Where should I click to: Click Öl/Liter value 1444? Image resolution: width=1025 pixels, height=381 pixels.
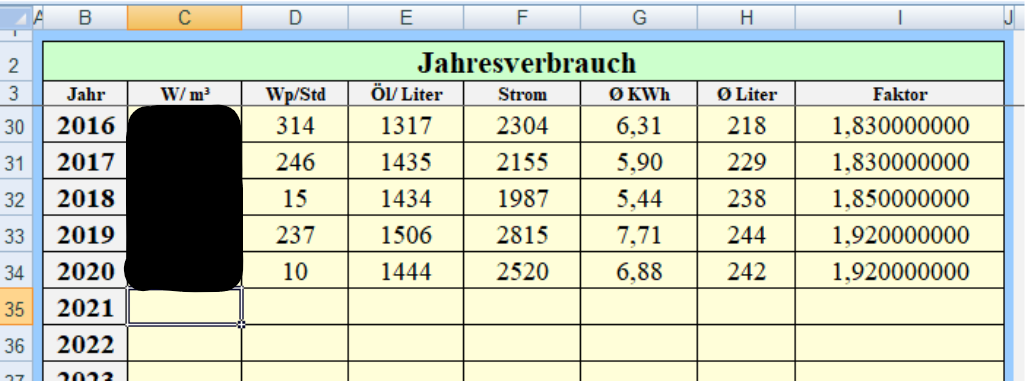(x=406, y=271)
